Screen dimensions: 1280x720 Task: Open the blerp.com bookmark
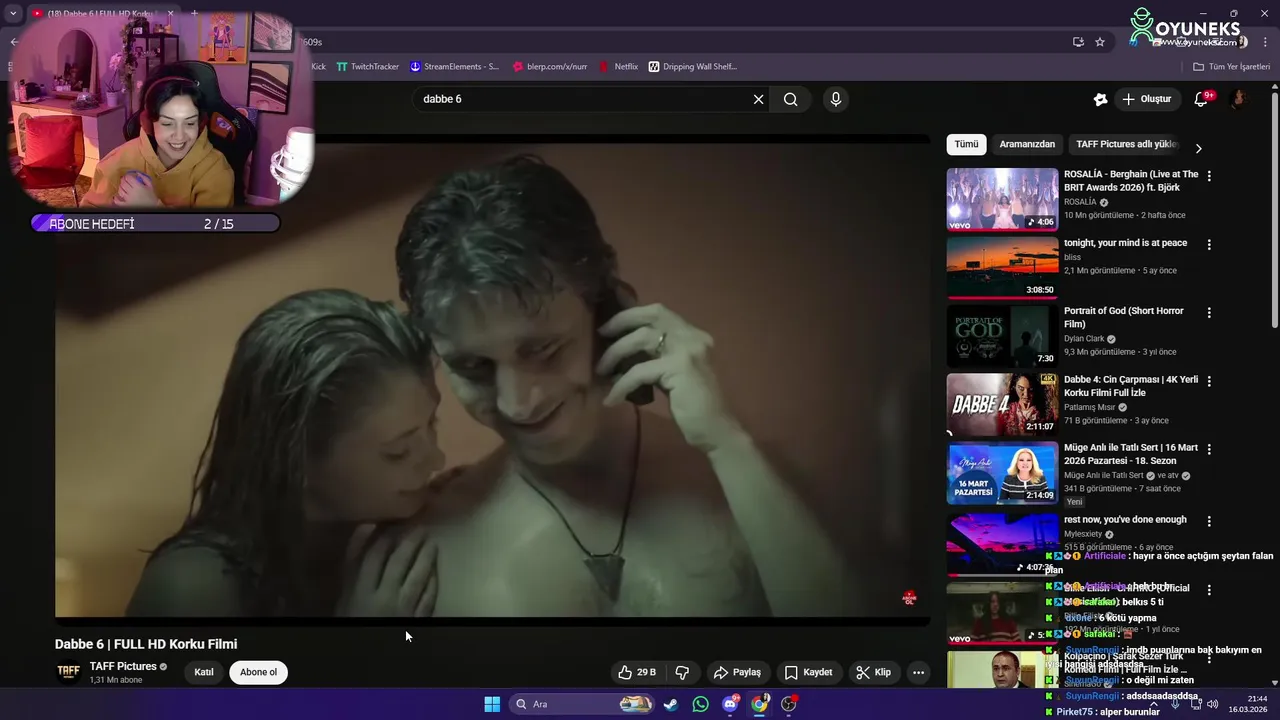[549, 66]
